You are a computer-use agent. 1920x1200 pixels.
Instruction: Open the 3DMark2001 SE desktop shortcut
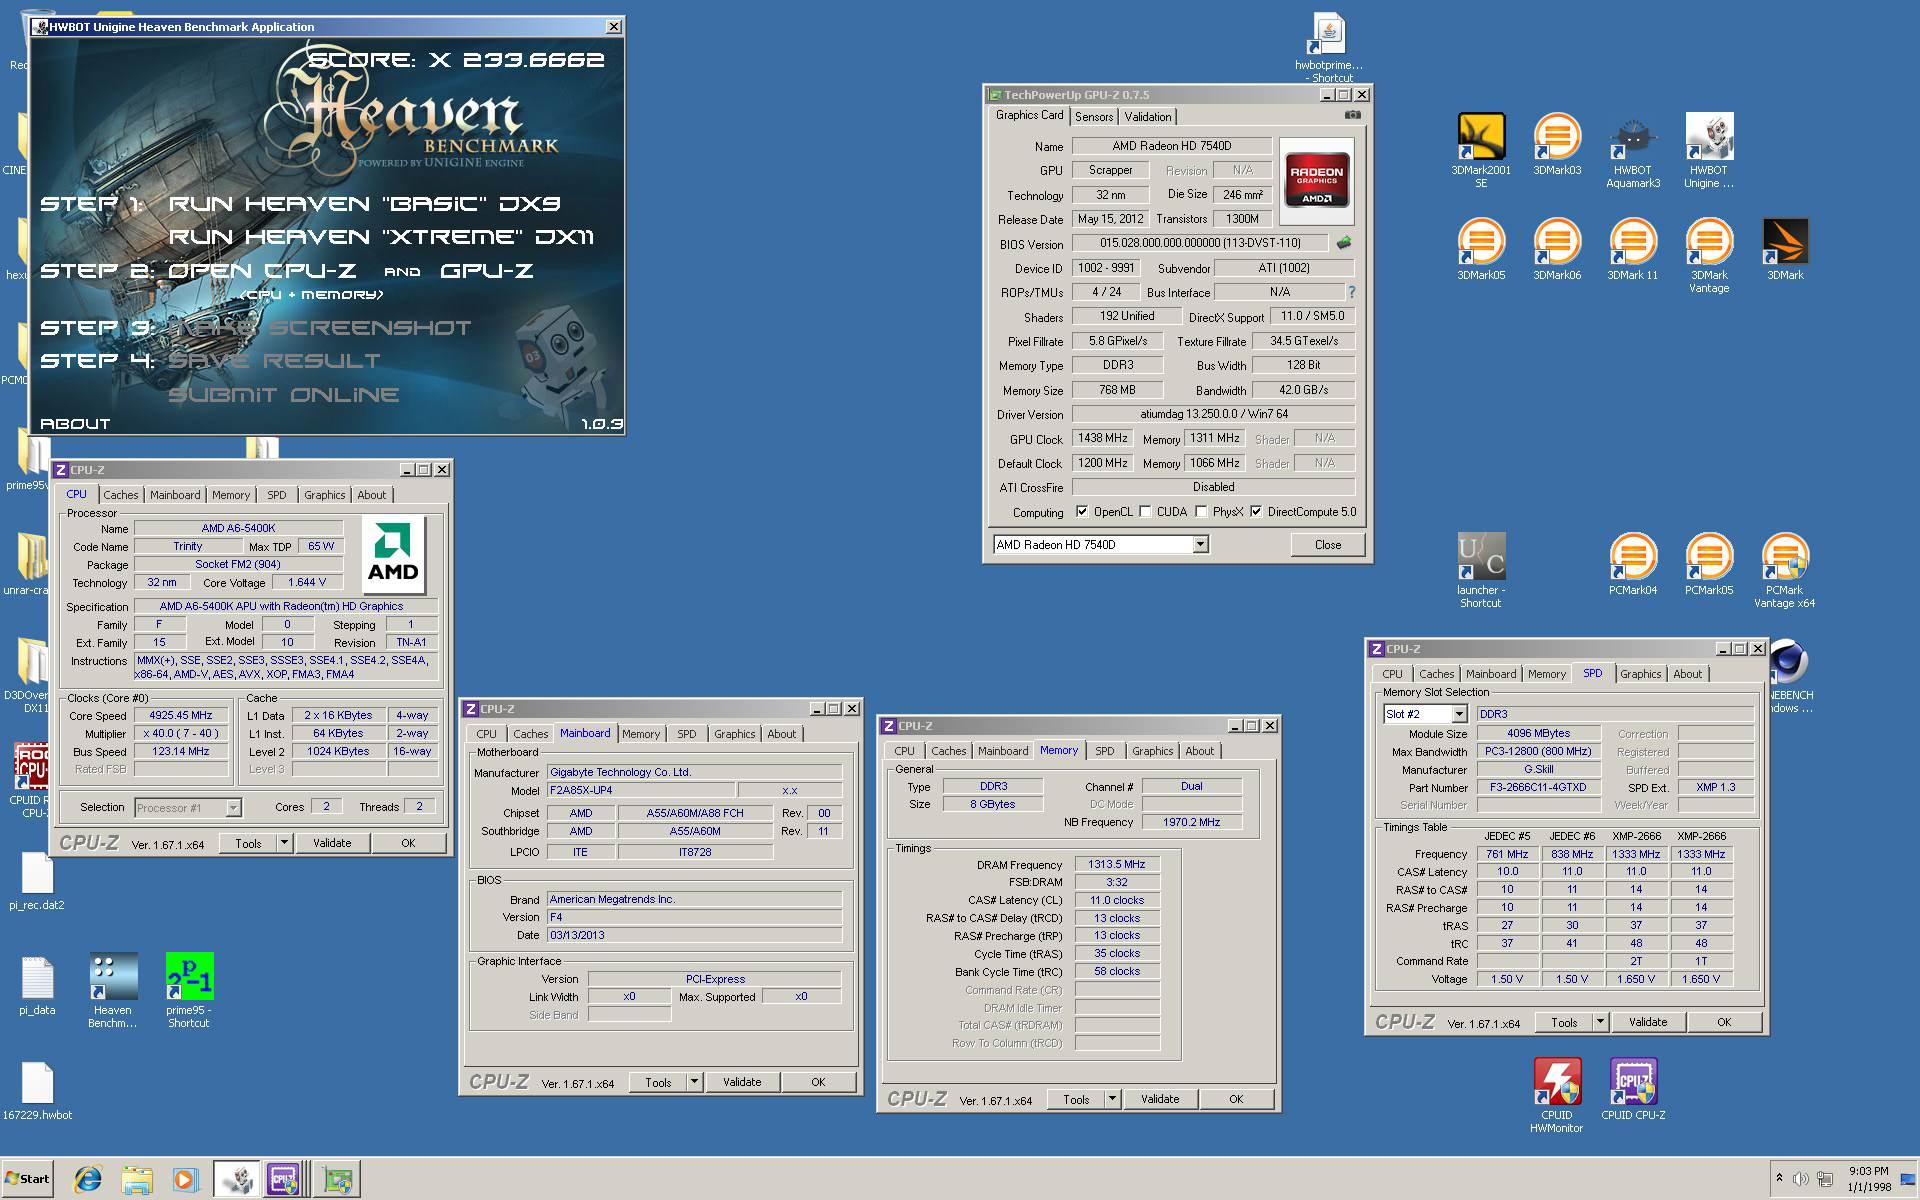1481,150
